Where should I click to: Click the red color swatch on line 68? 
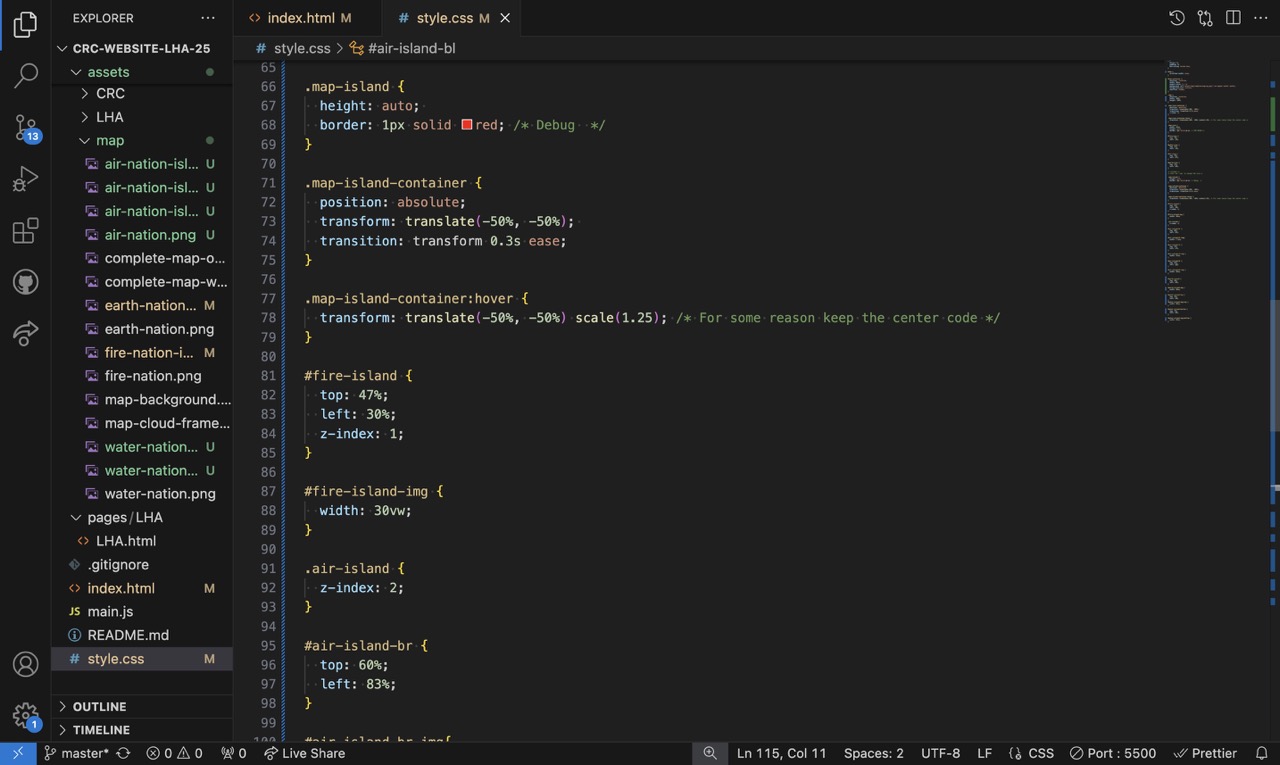466,125
